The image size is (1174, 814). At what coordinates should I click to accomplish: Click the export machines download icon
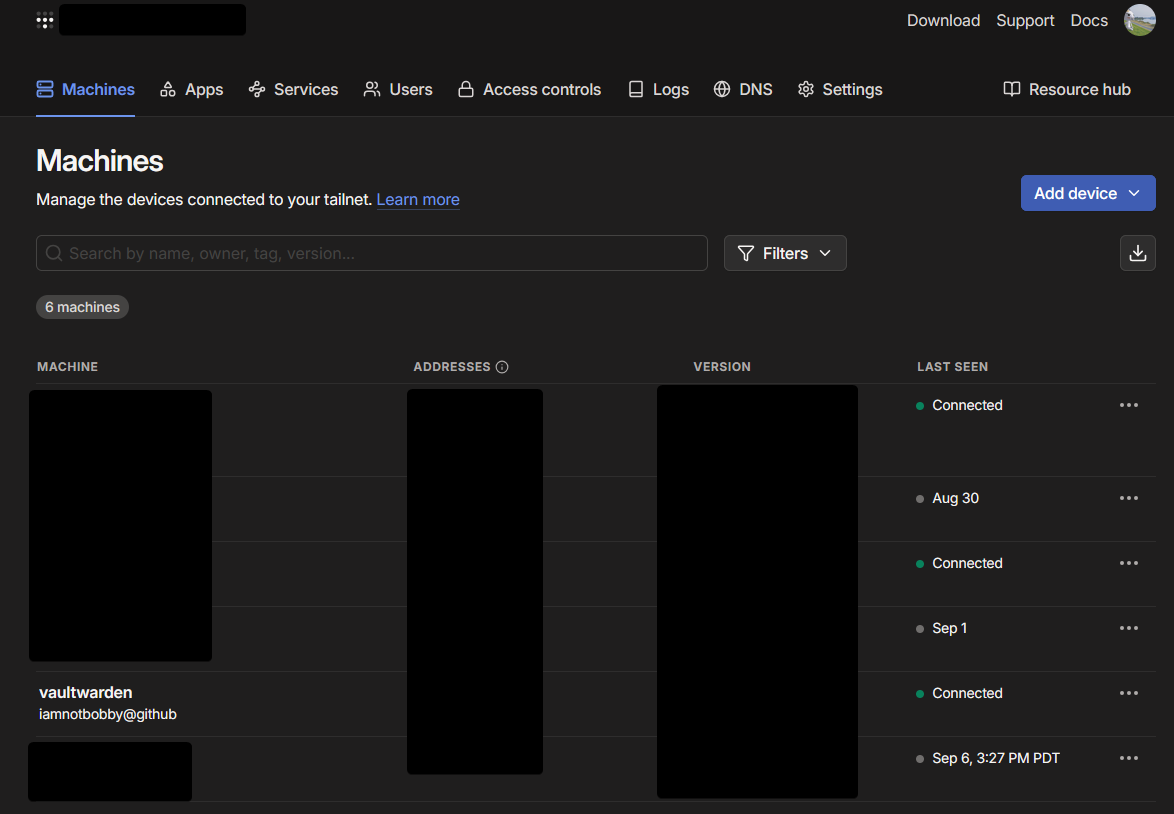1137,253
